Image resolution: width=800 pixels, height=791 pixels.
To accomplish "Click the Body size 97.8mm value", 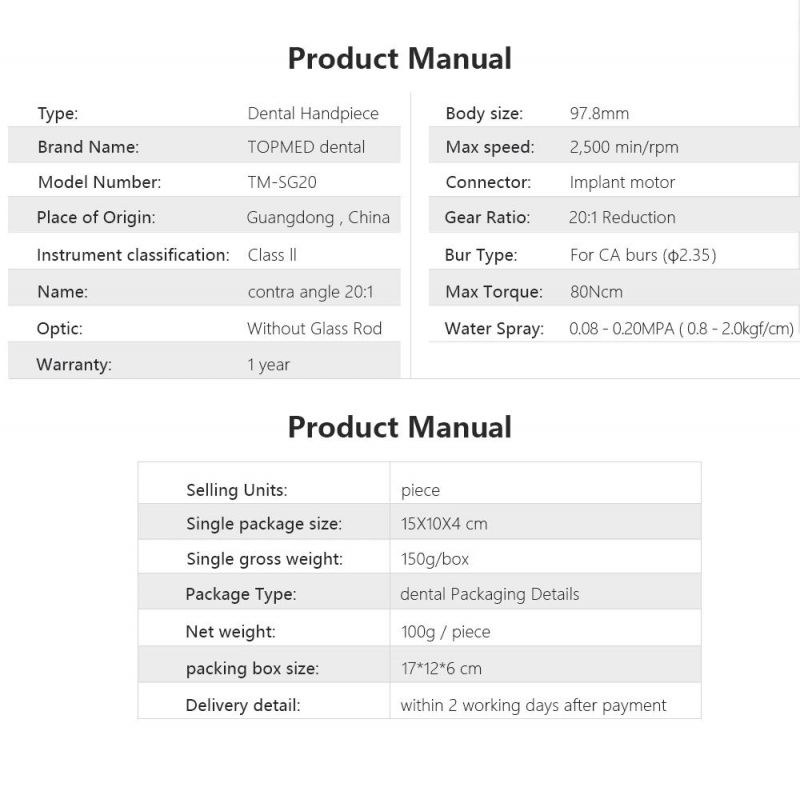I will 599,113.
